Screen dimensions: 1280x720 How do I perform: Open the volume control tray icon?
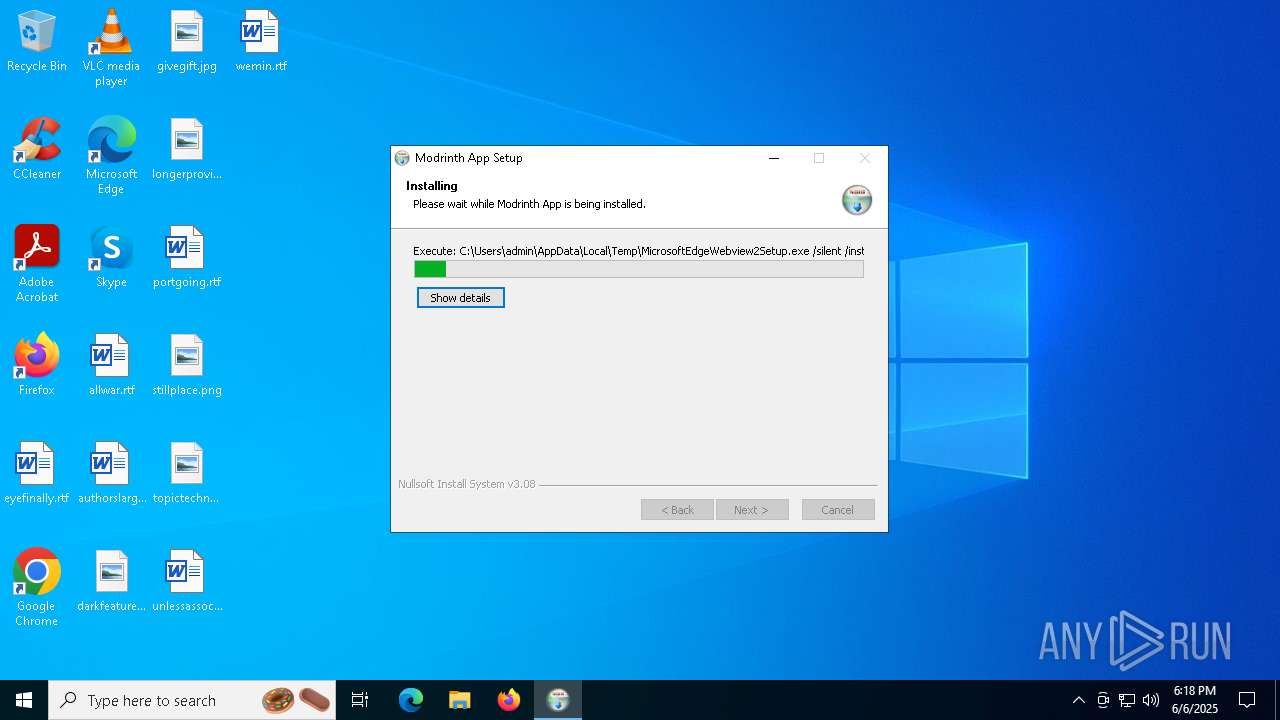(x=1151, y=700)
